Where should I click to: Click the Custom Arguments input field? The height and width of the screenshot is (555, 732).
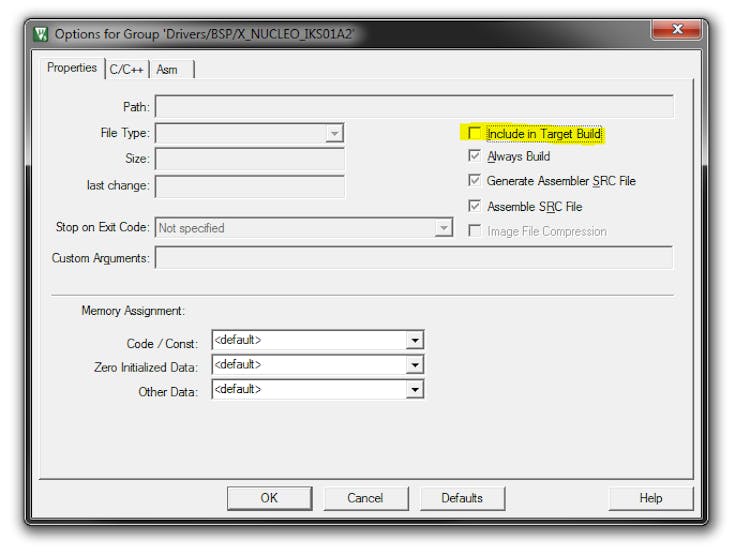[414, 258]
